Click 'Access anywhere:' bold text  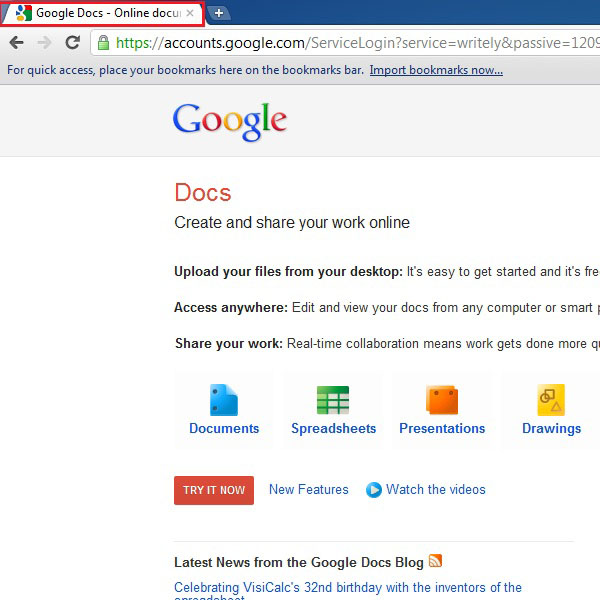pos(231,307)
